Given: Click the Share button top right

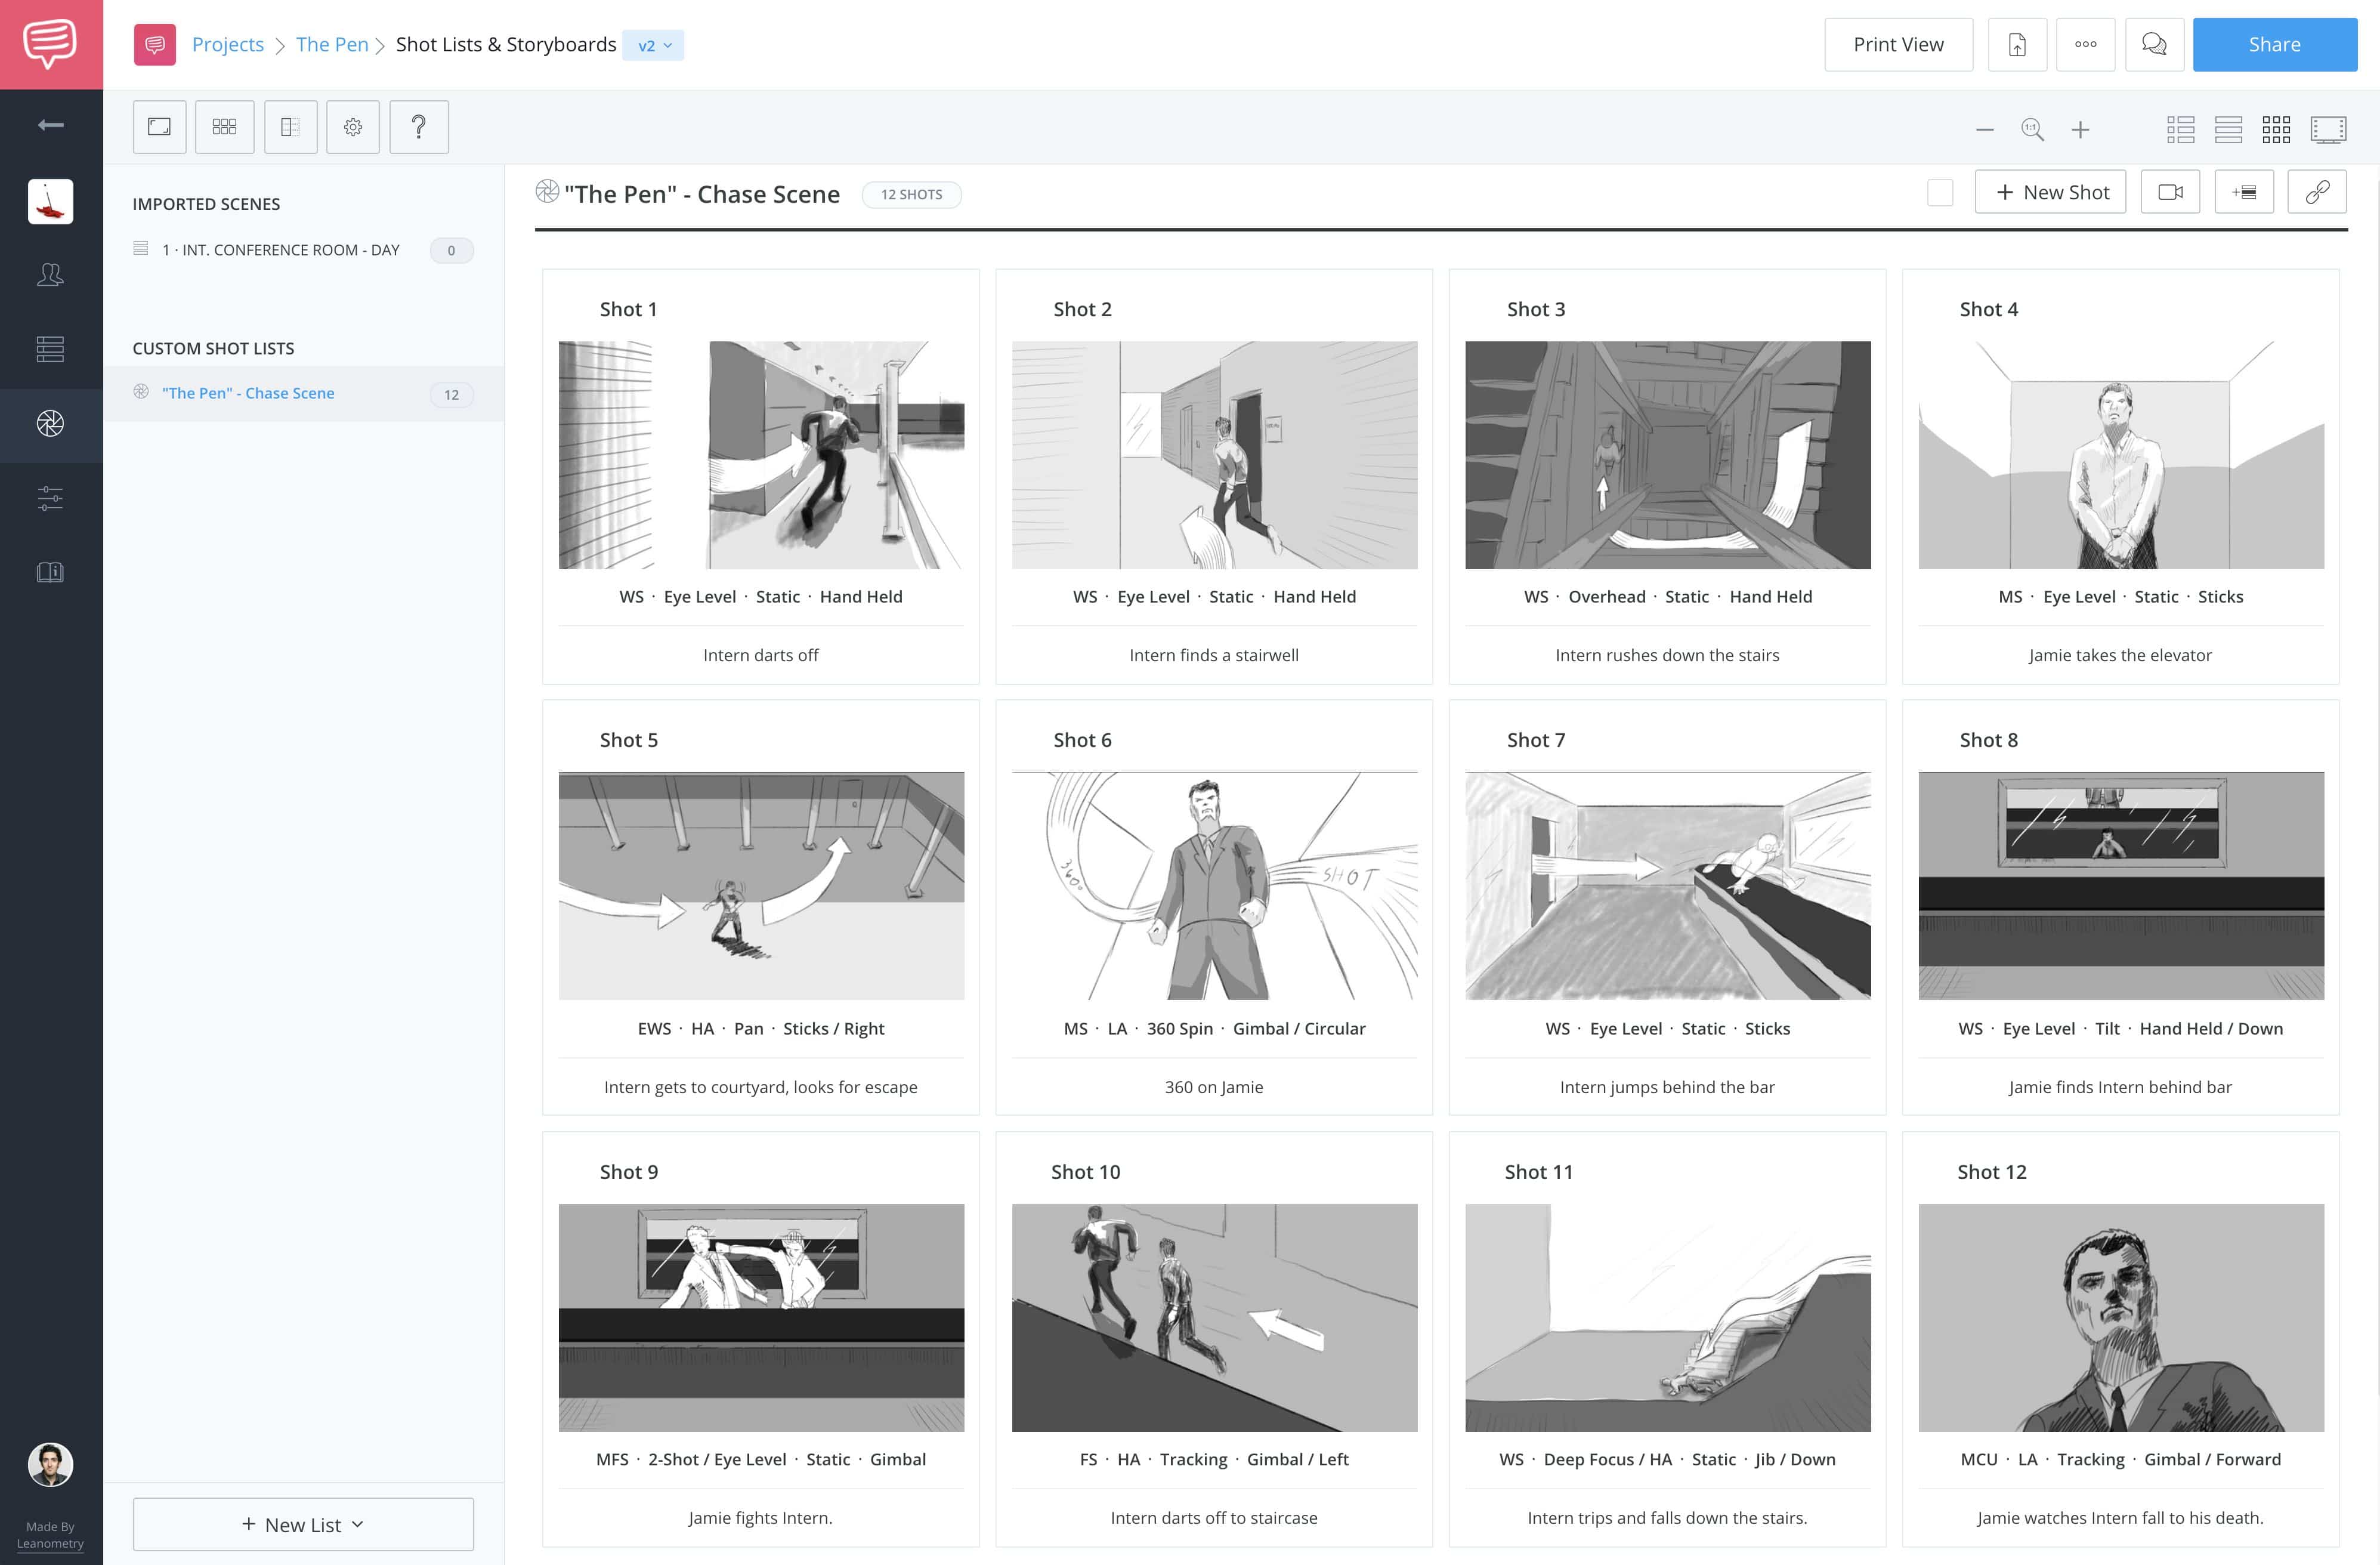Looking at the screenshot, I should 2275,44.
